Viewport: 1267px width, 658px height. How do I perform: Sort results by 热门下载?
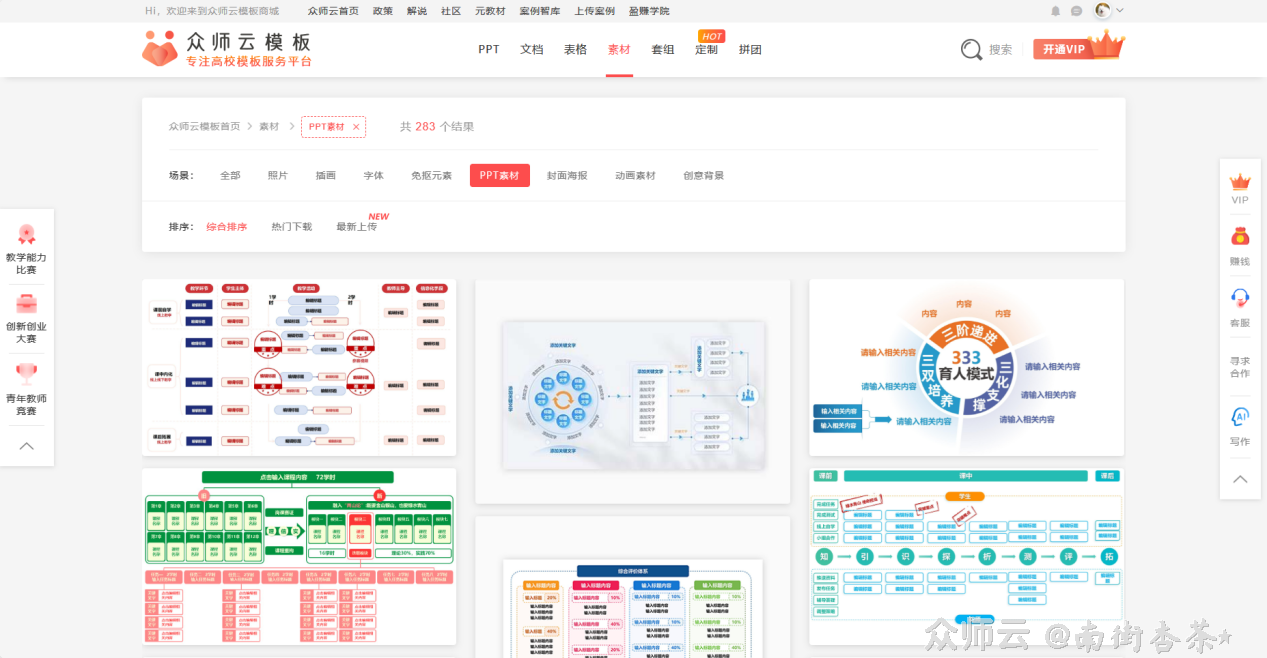point(291,227)
